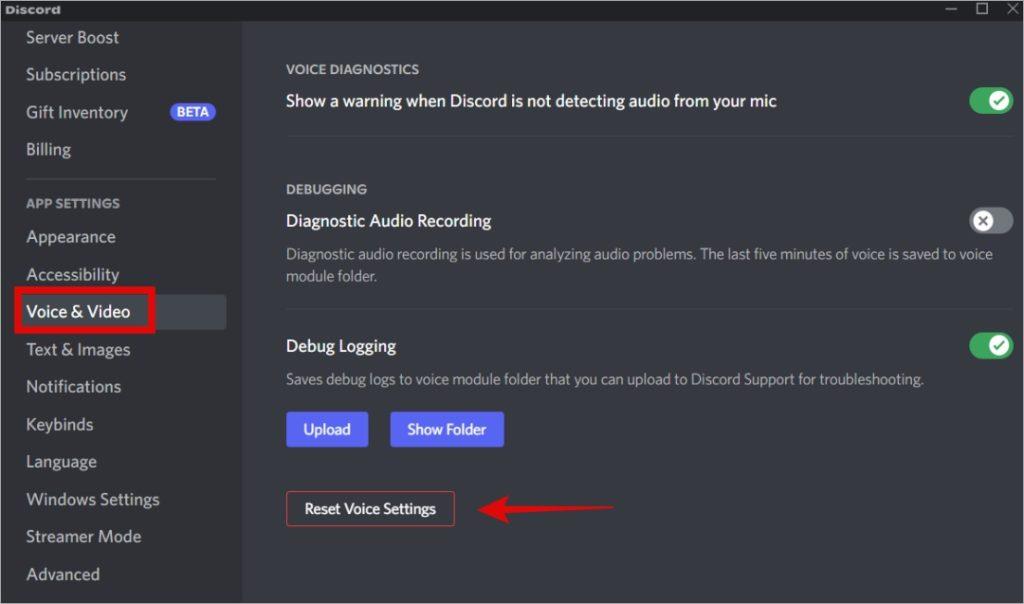Open Text & Images settings
Viewport: 1024px width, 604px height.
[x=78, y=350]
